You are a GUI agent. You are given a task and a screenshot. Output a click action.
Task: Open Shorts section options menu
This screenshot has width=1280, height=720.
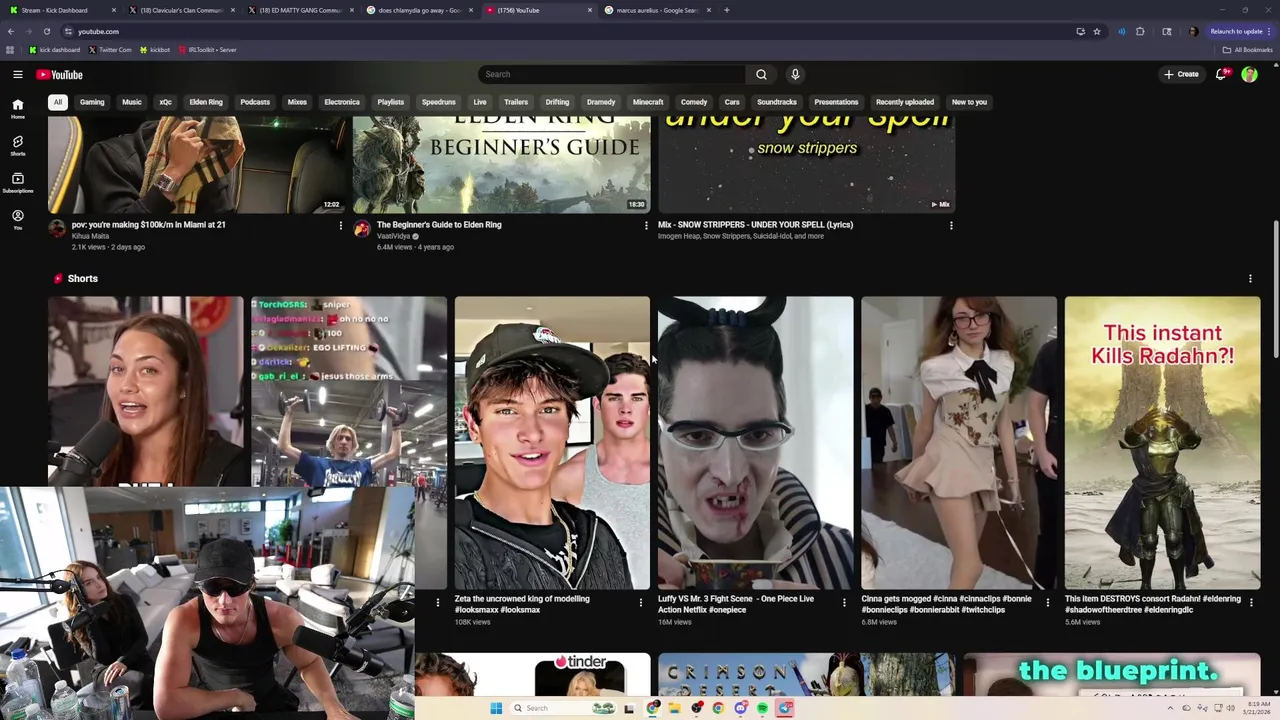(1250, 279)
